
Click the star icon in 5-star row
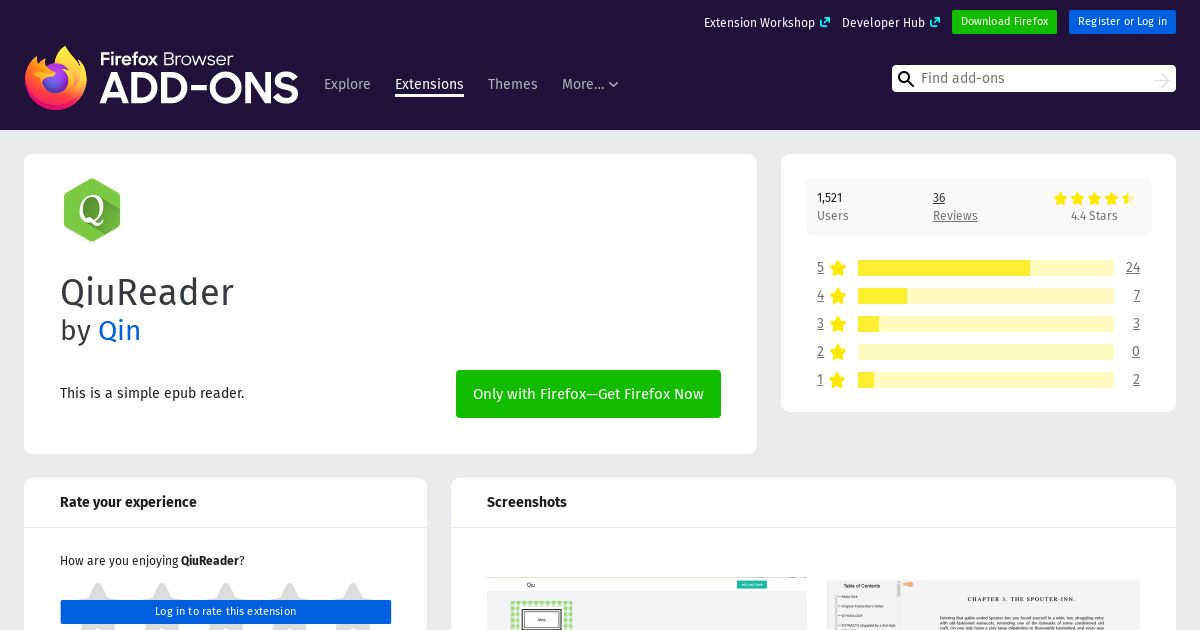click(x=838, y=268)
